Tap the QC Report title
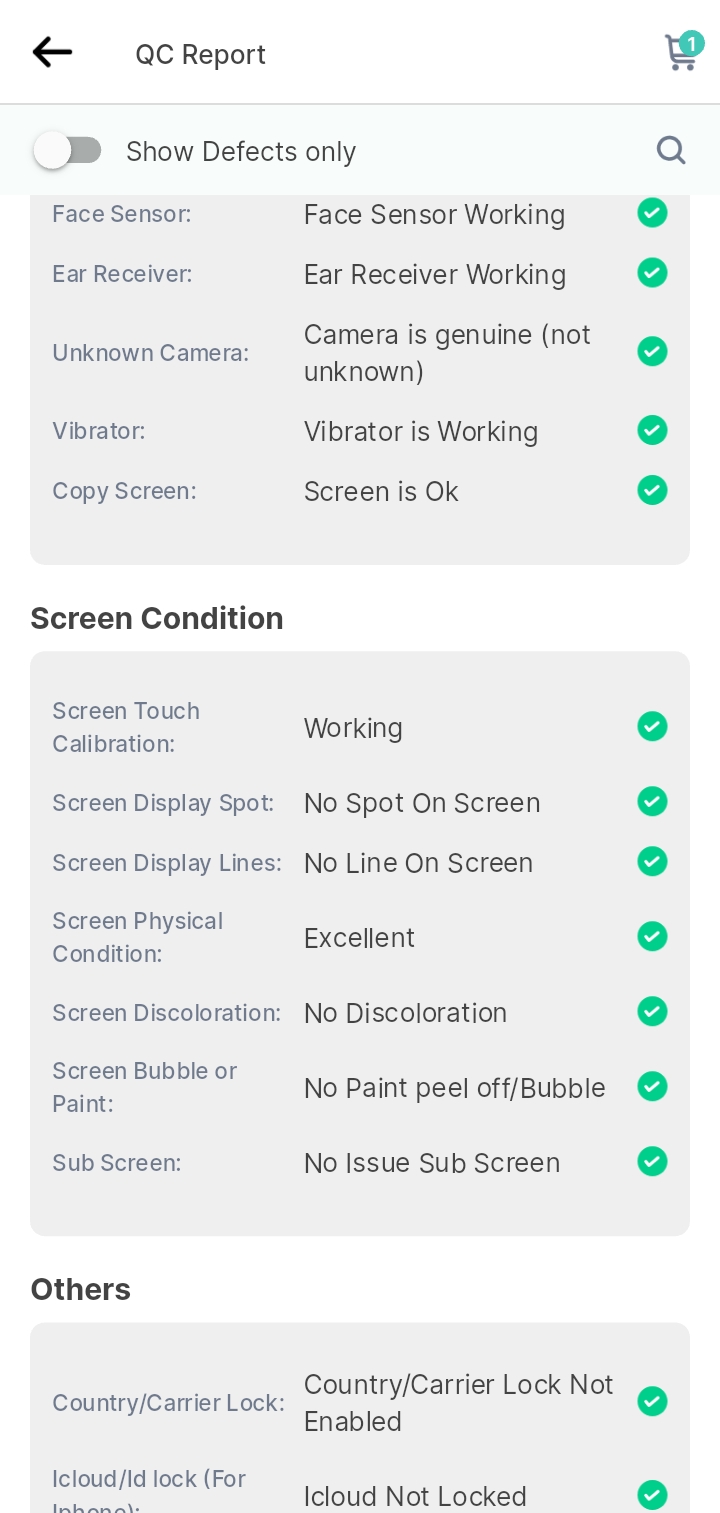The image size is (720, 1513). (x=201, y=54)
